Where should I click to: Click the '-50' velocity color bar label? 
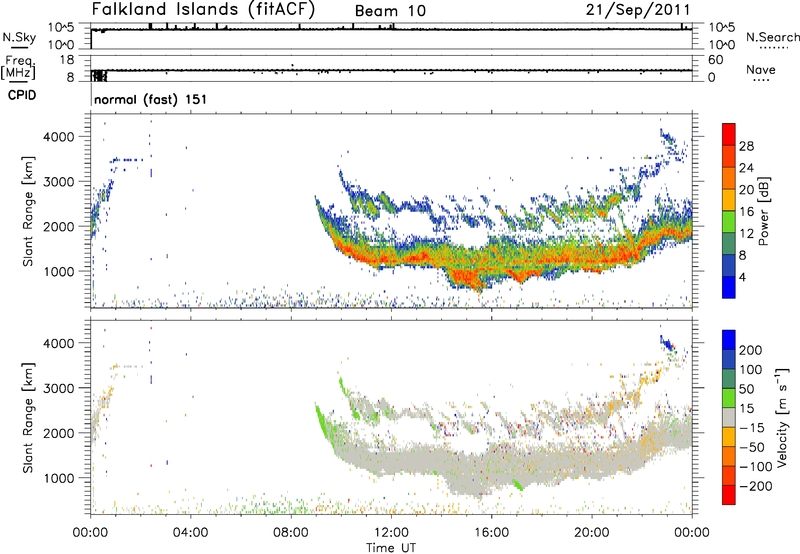click(752, 447)
